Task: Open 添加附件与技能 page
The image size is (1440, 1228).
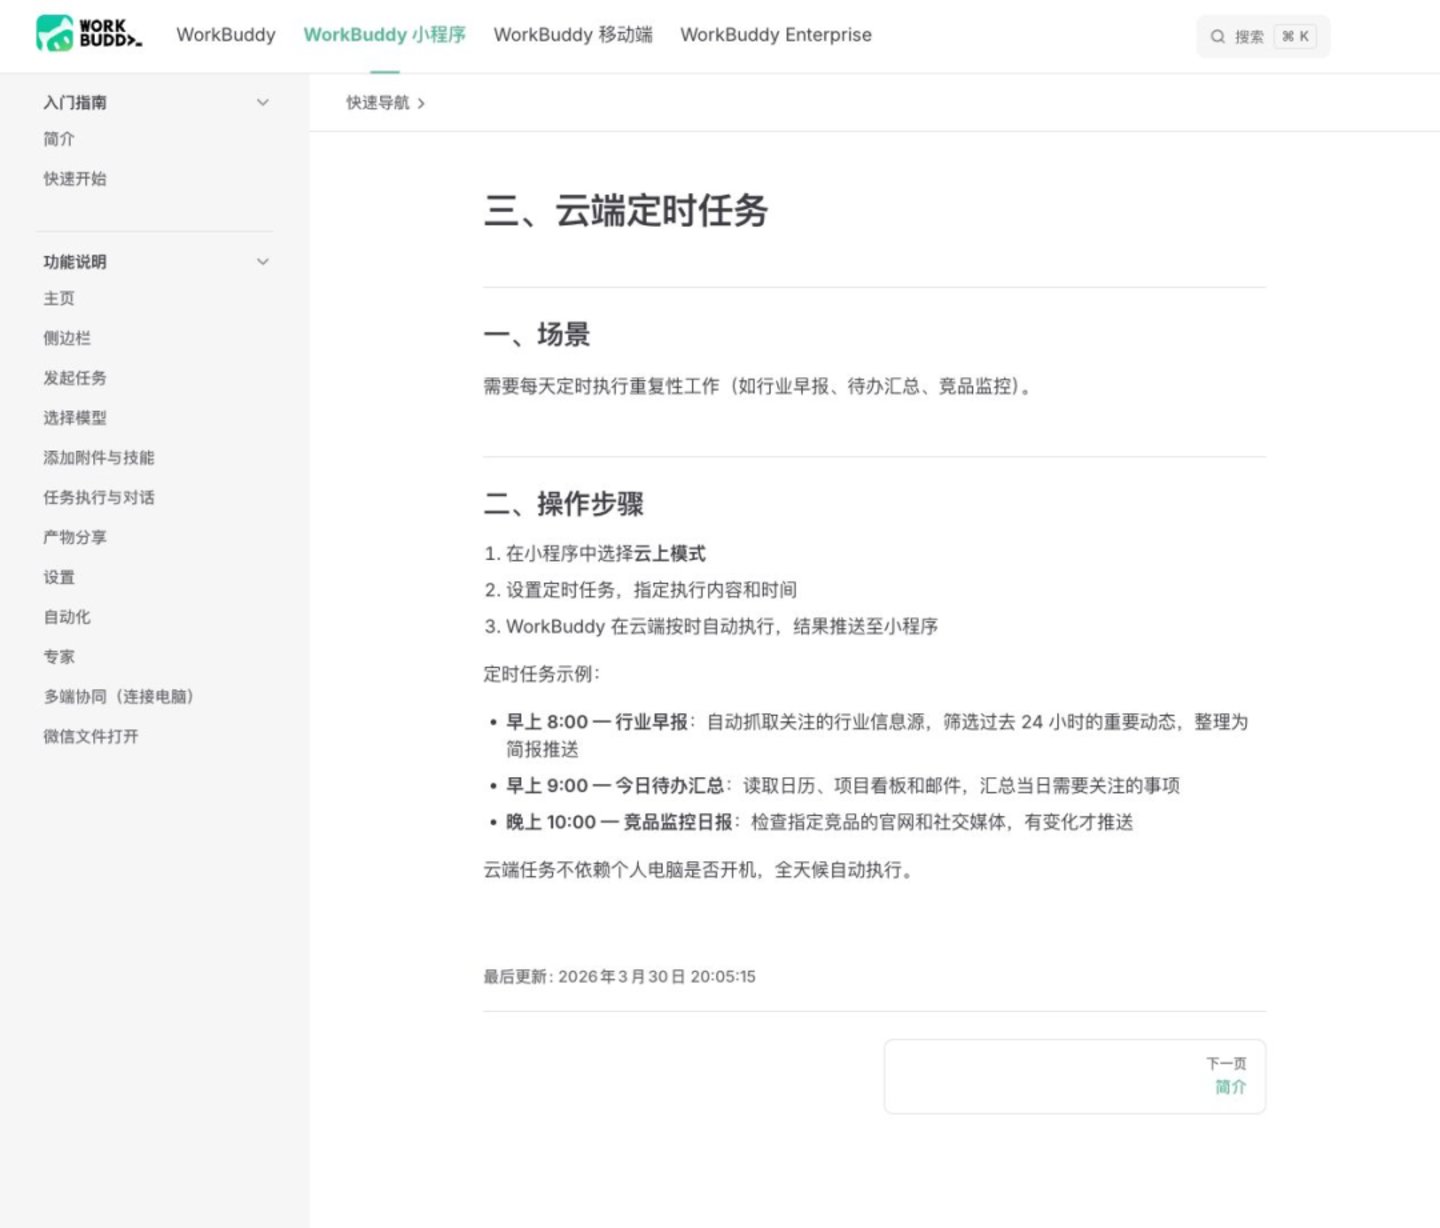Action: click(x=99, y=458)
